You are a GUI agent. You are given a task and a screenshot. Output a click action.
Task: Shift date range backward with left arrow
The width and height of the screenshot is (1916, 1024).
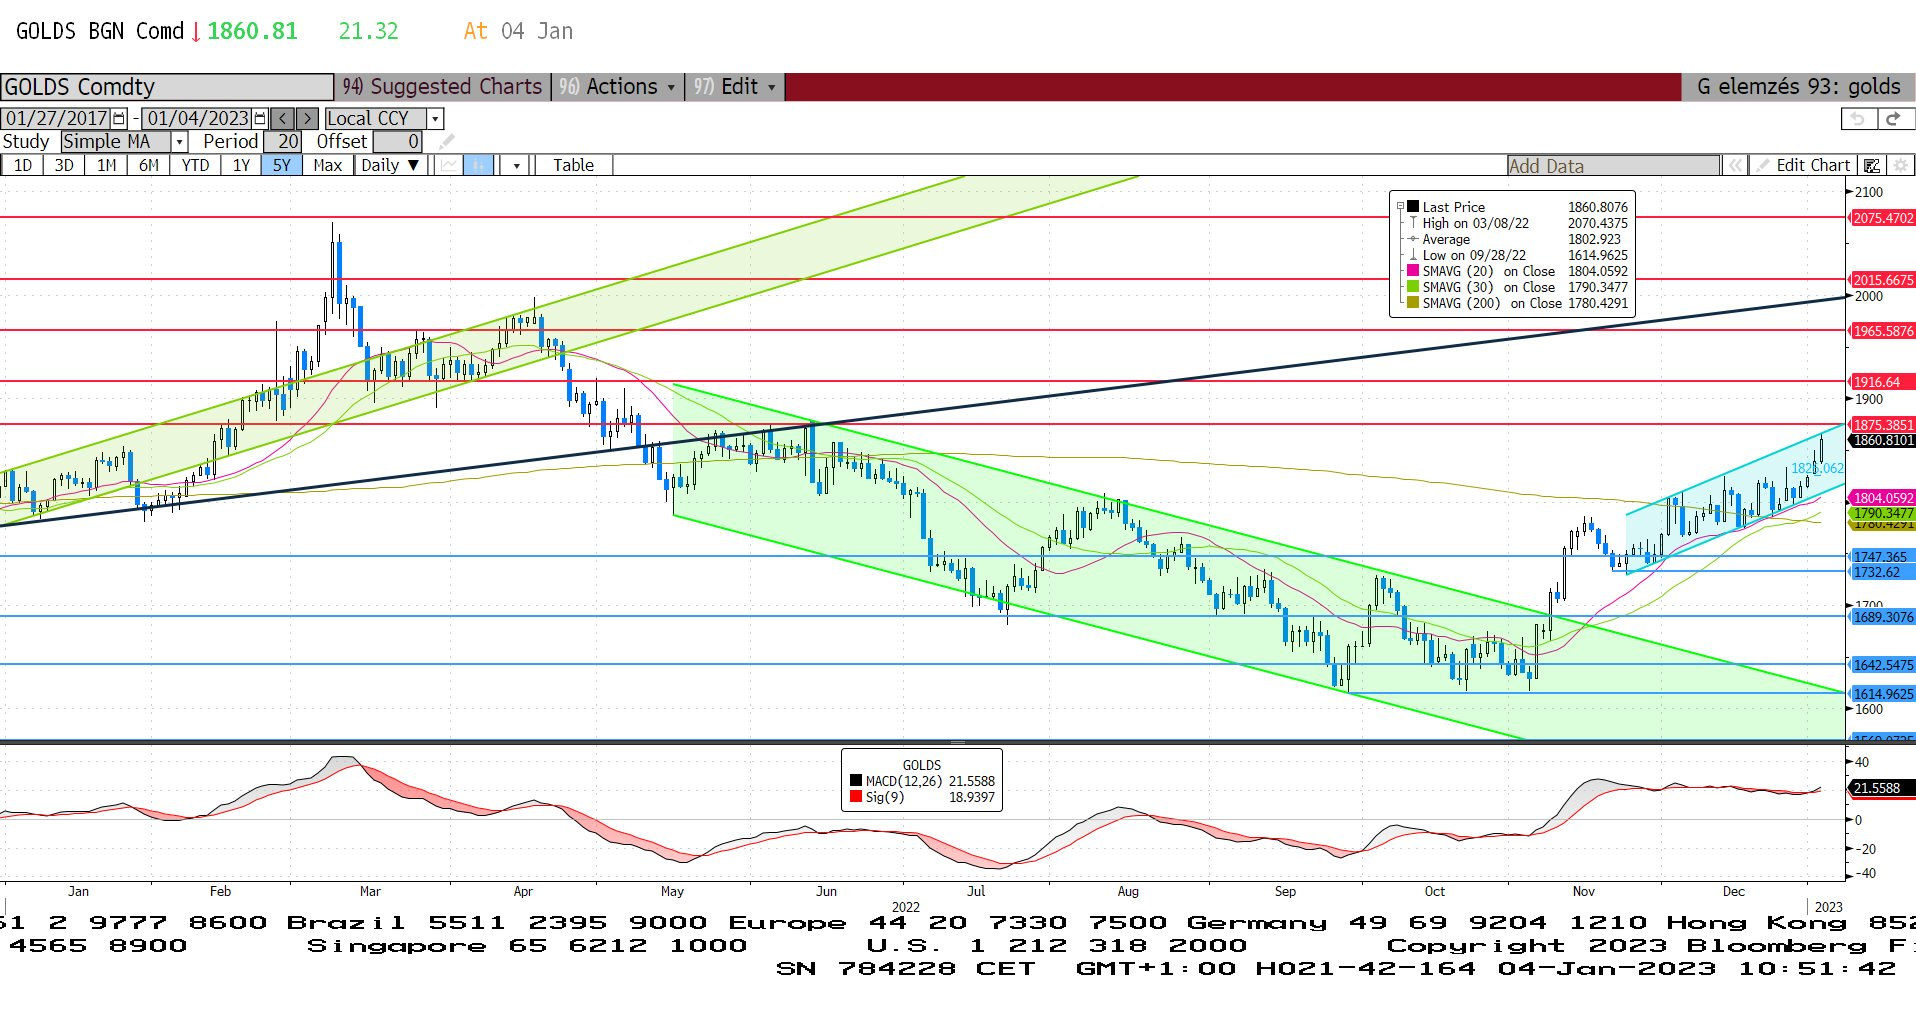pyautogui.click(x=283, y=118)
